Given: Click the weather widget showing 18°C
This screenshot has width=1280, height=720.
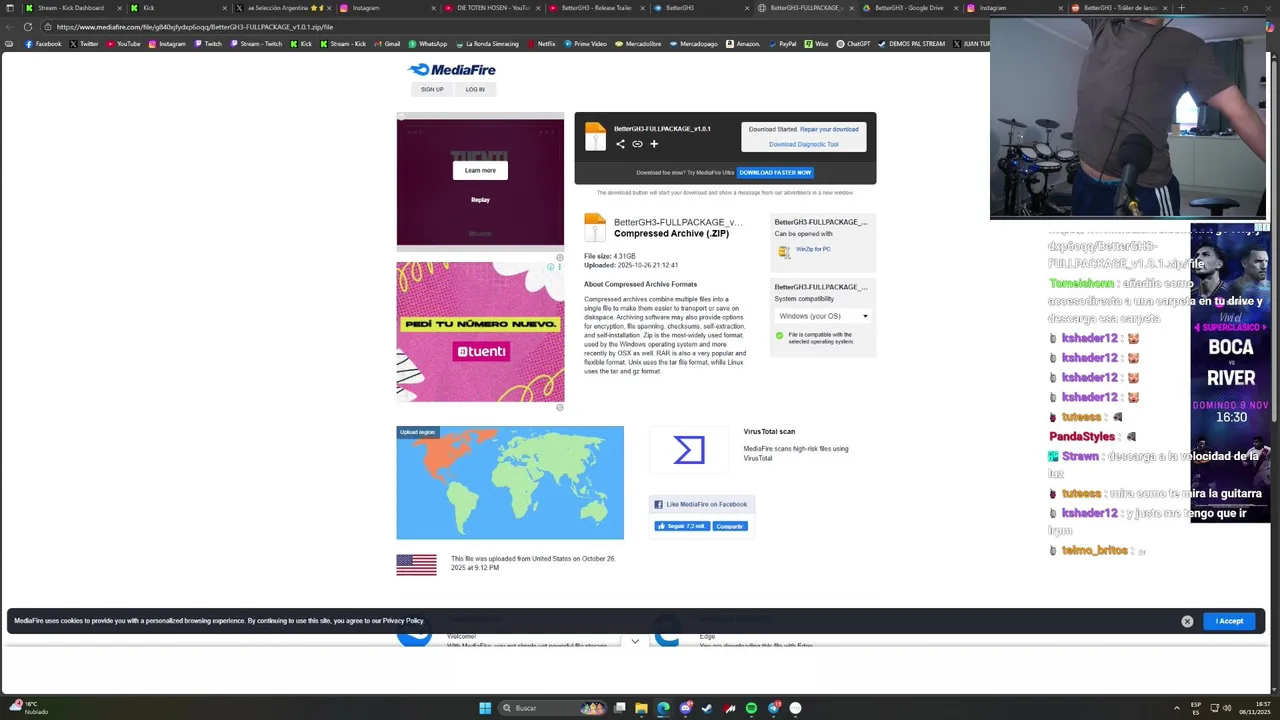Looking at the screenshot, I should (30, 708).
